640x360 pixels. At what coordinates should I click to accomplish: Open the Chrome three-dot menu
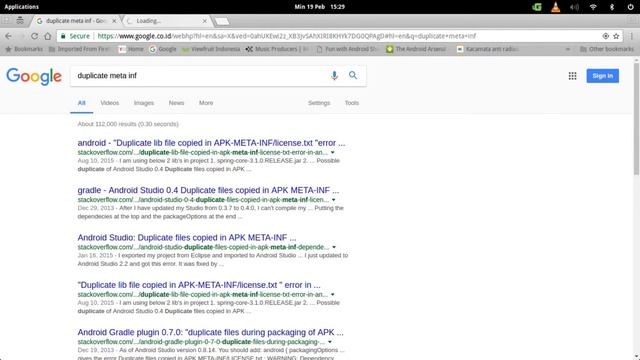coord(631,36)
